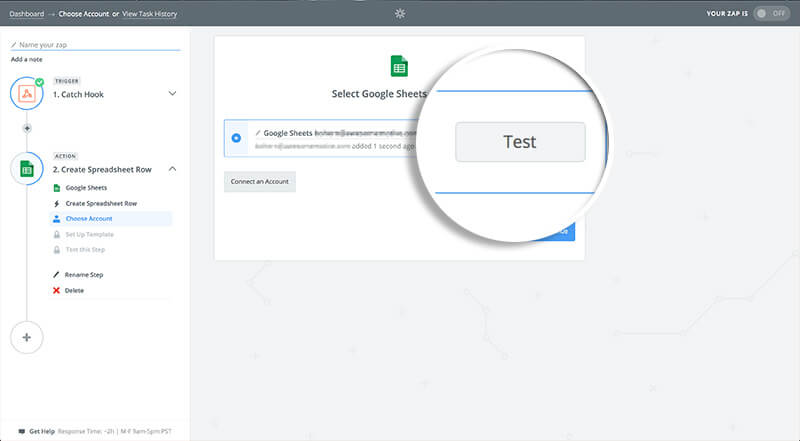This screenshot has height=441, width=800.
Task: Click pencil icon next to account name
Action: point(258,133)
